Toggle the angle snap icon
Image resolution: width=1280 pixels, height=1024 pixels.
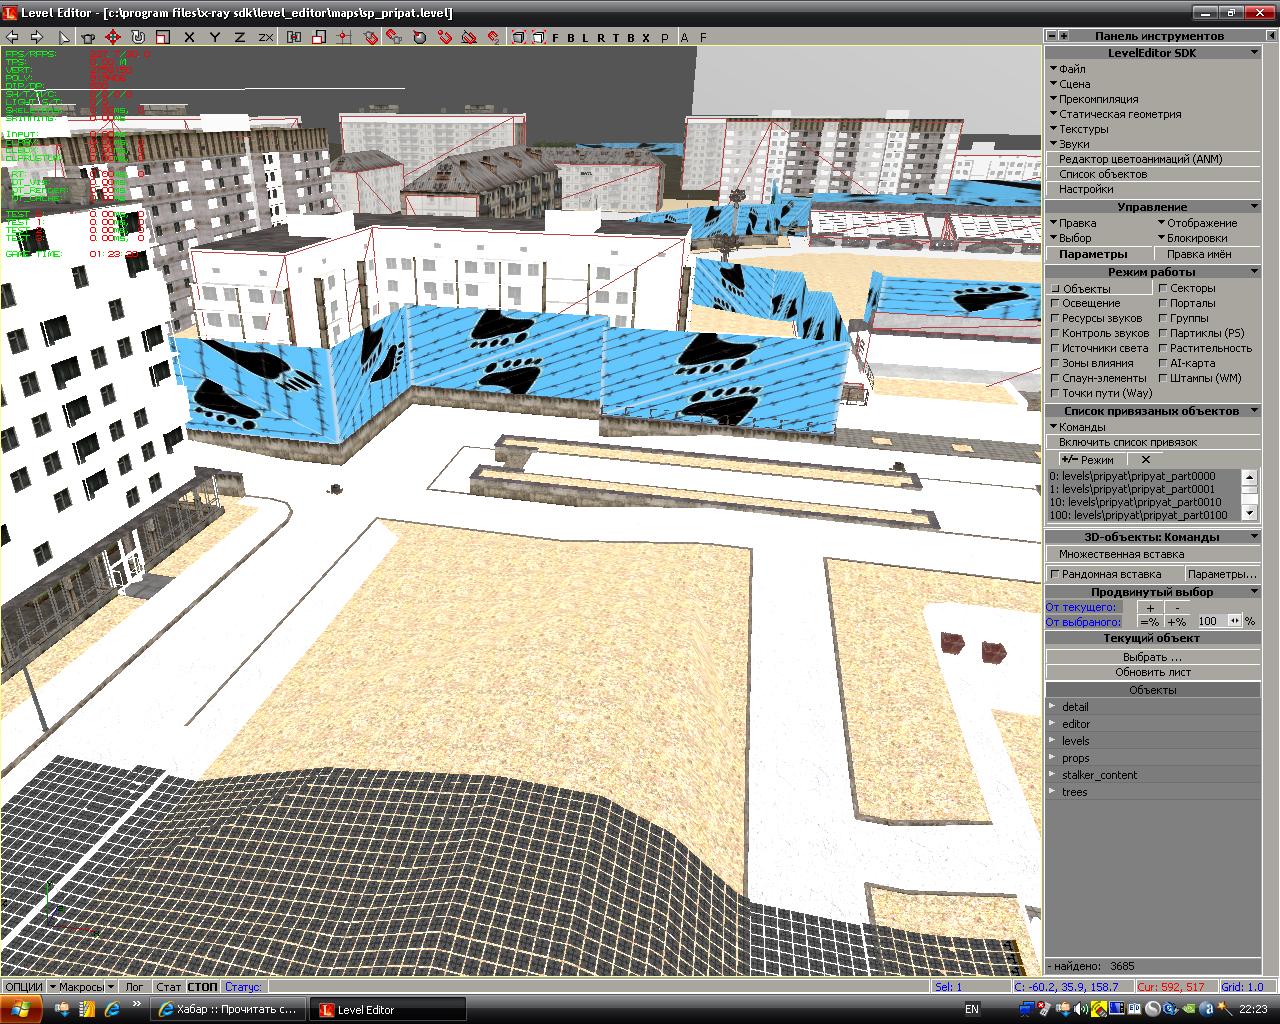(469, 37)
